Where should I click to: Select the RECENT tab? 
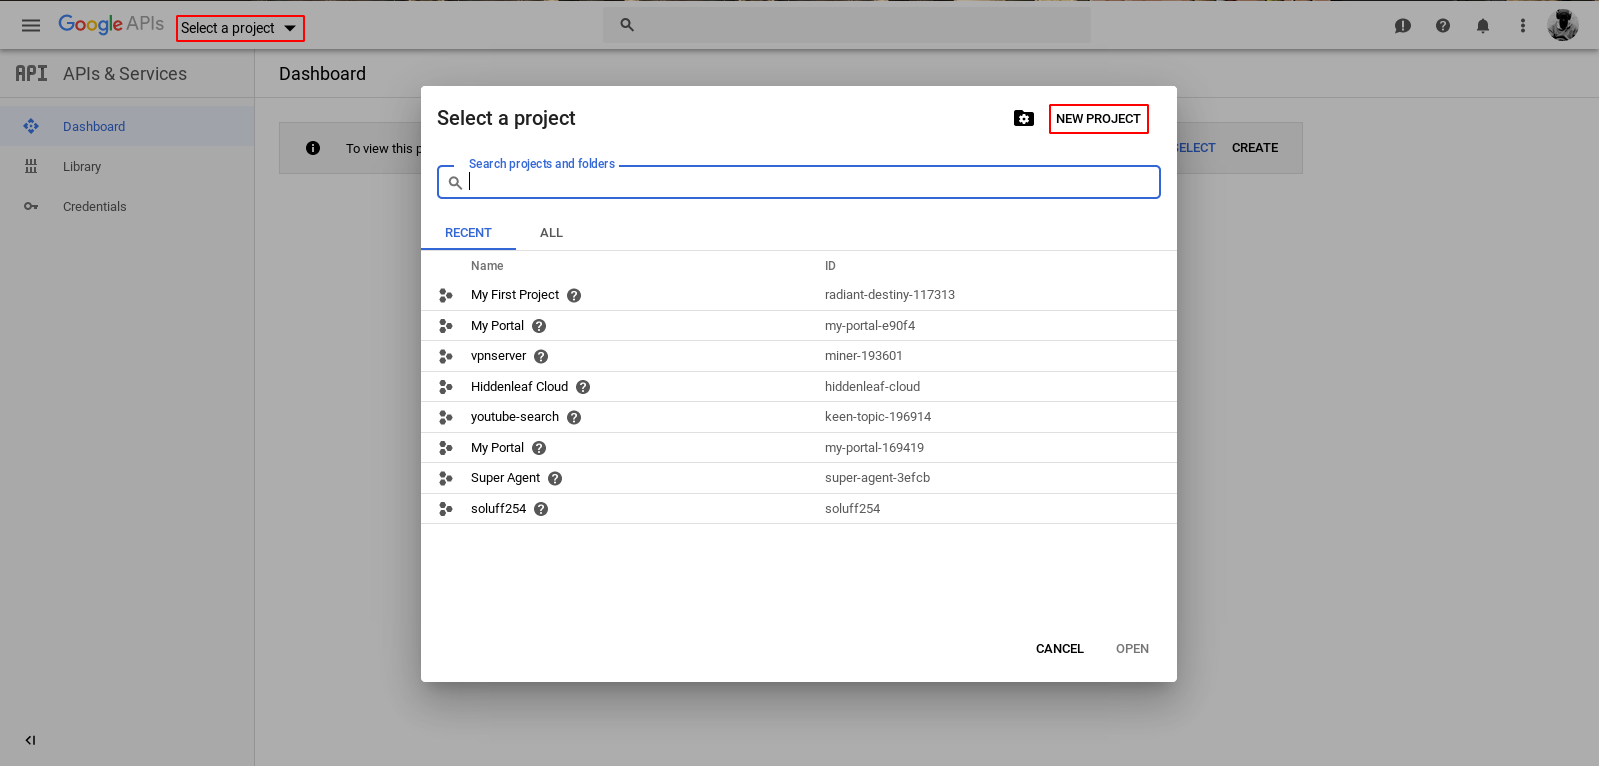point(468,233)
